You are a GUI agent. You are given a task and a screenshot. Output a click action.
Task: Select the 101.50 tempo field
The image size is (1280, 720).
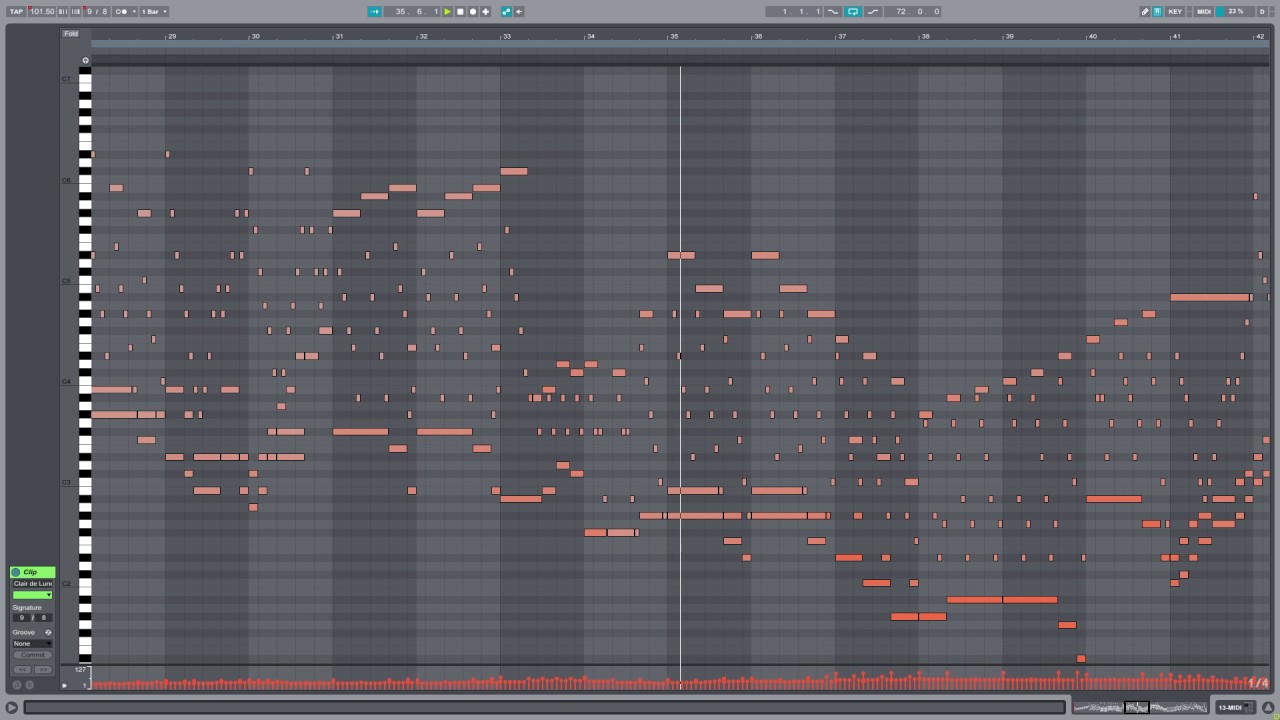coord(42,12)
